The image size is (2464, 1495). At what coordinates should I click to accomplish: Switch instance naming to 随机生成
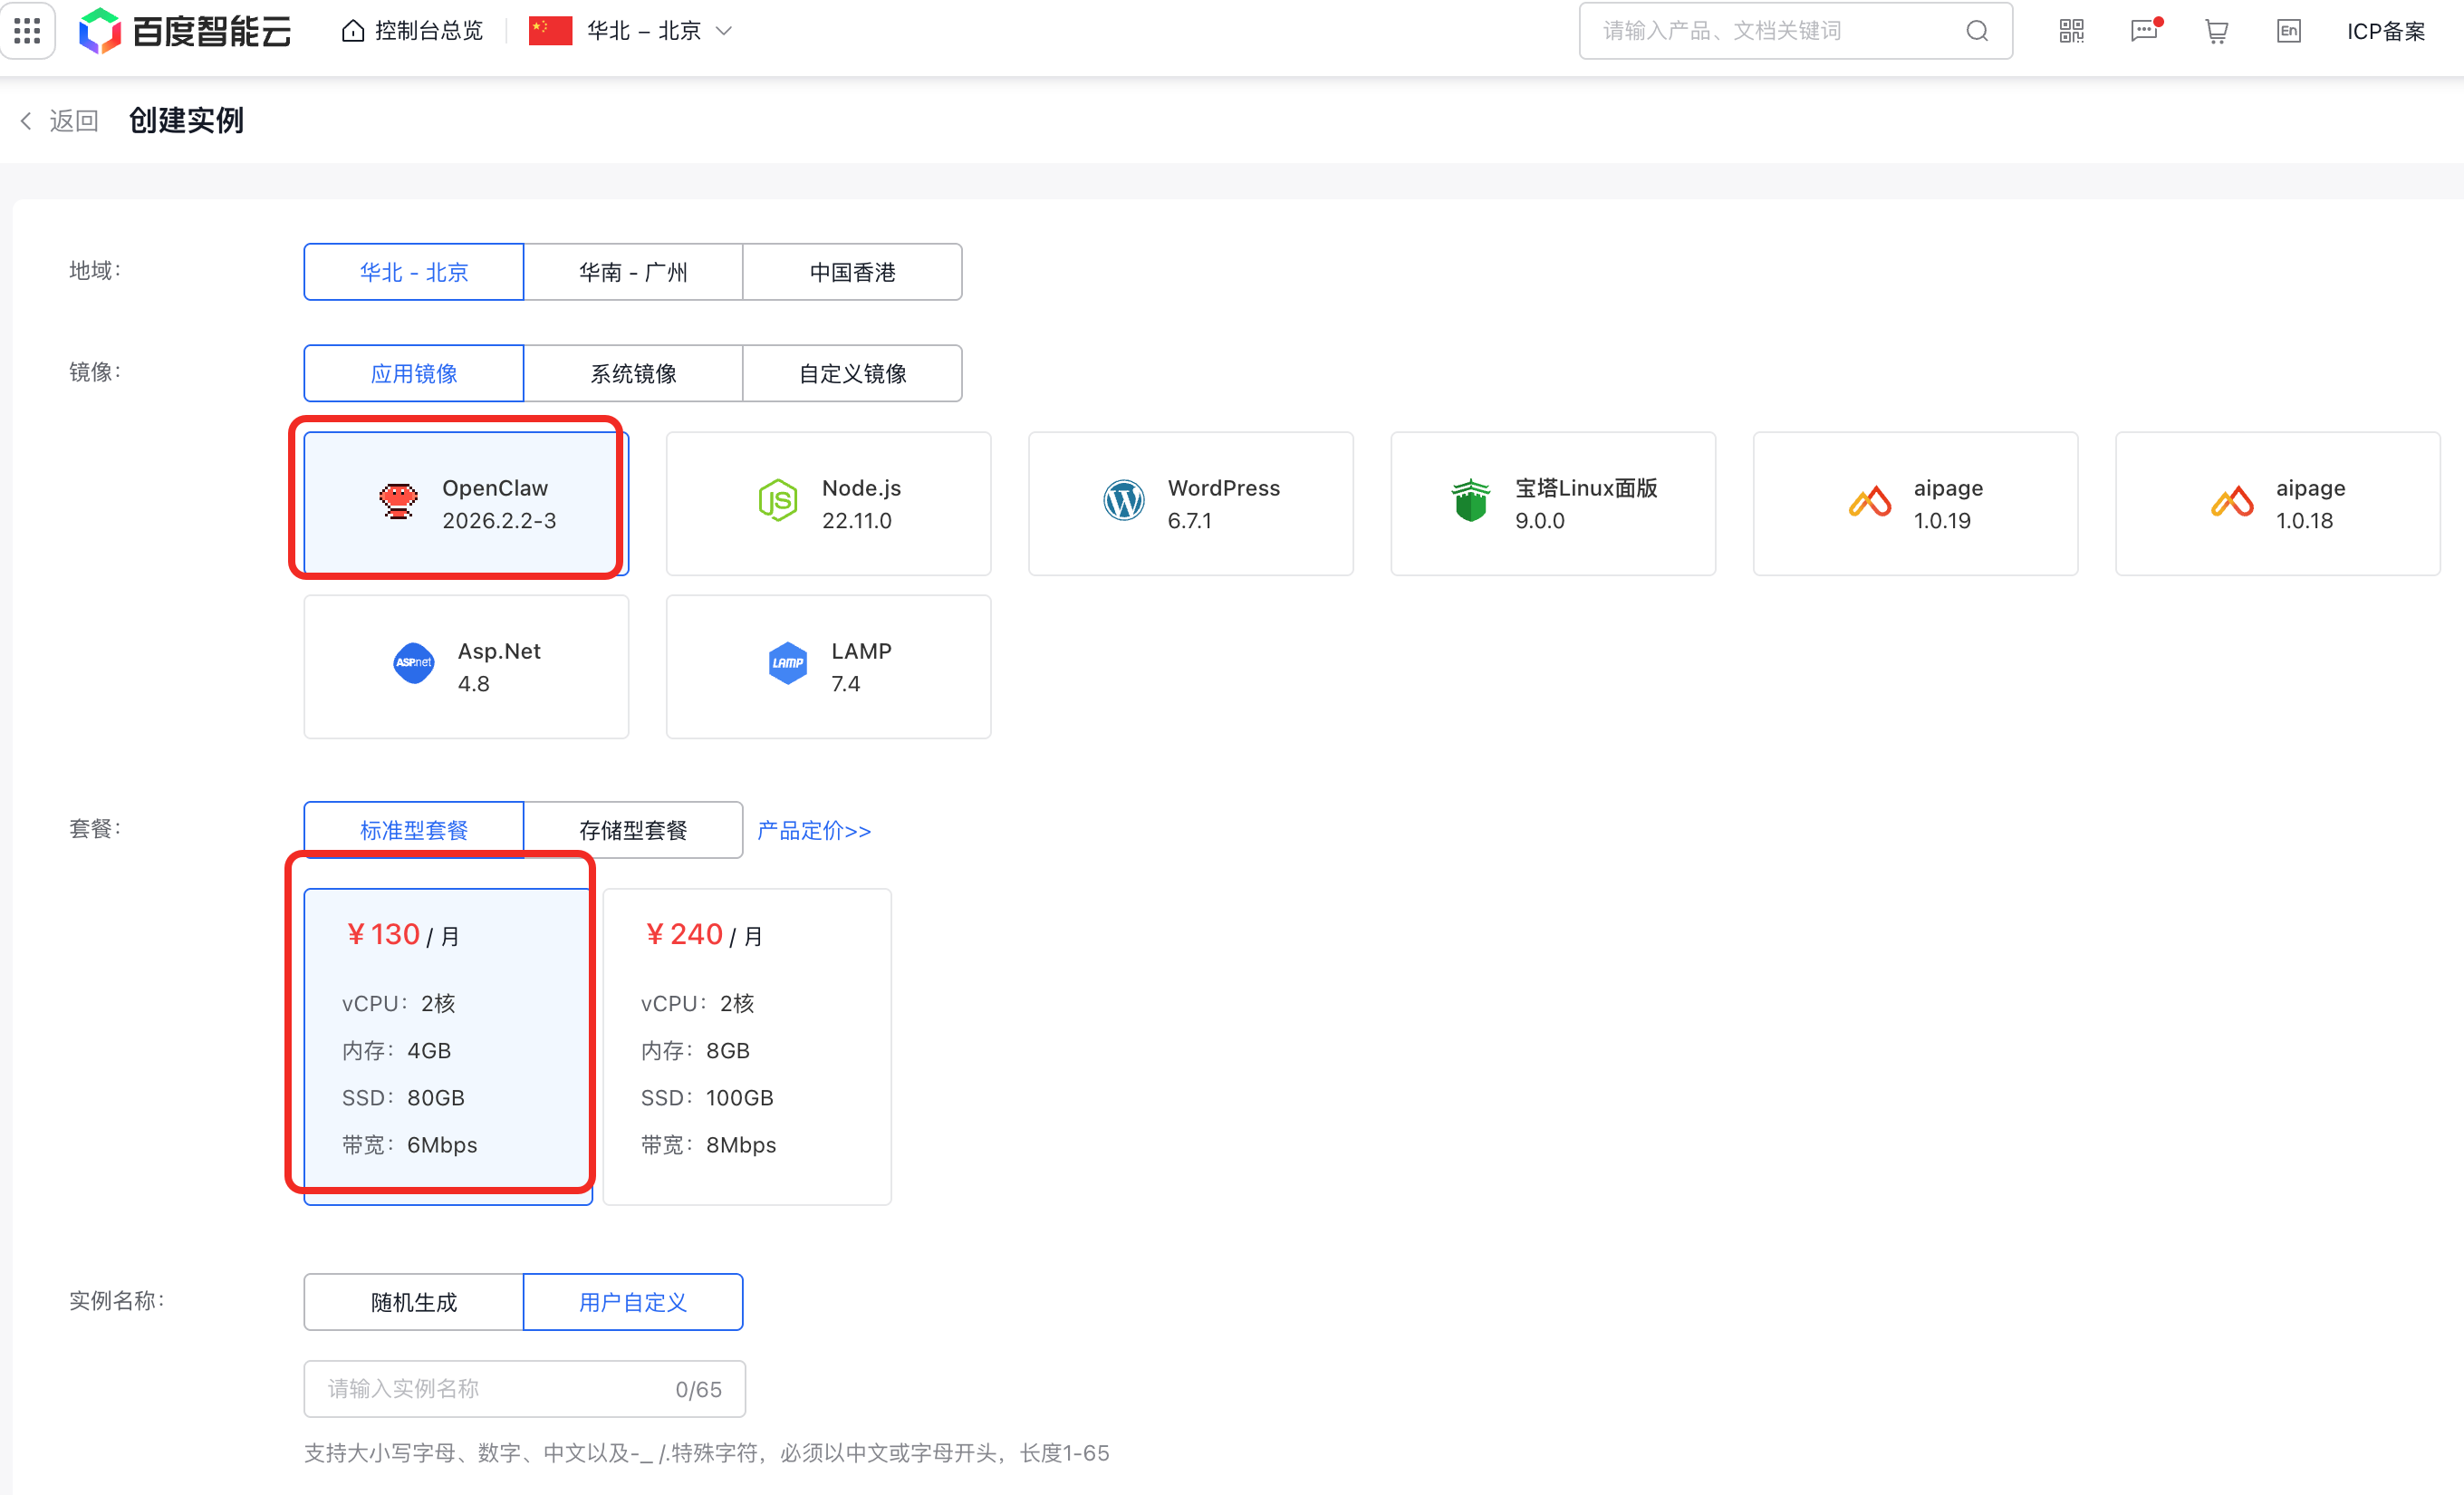click(412, 1301)
